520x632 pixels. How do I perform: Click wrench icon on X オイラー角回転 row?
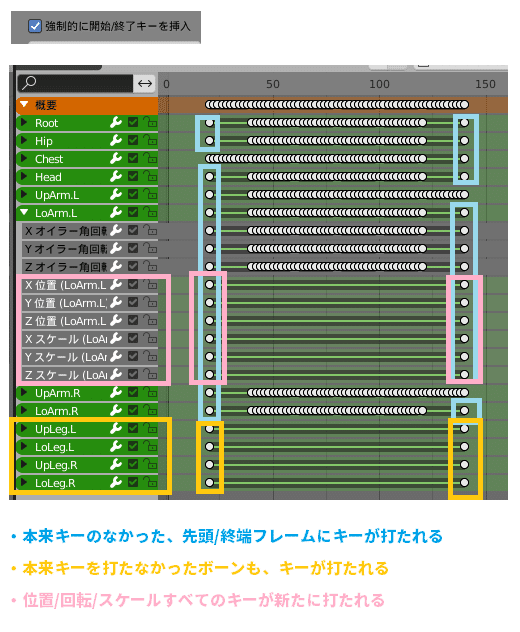[116, 230]
